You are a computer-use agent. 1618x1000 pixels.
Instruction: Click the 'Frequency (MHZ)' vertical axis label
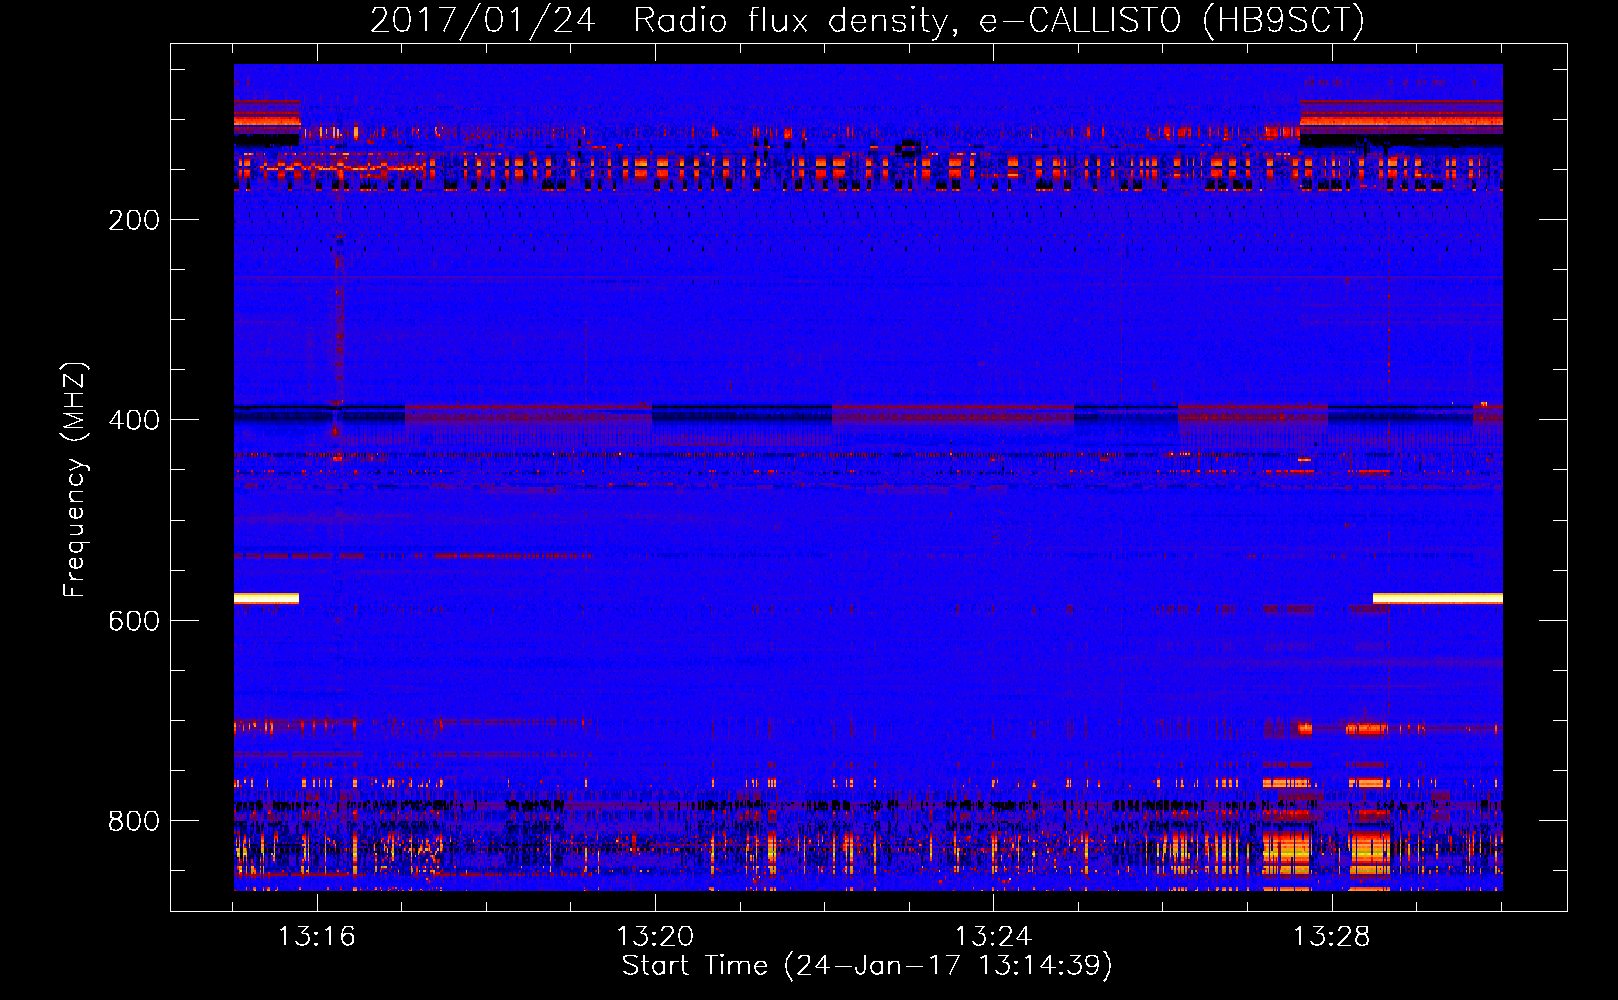(x=75, y=480)
